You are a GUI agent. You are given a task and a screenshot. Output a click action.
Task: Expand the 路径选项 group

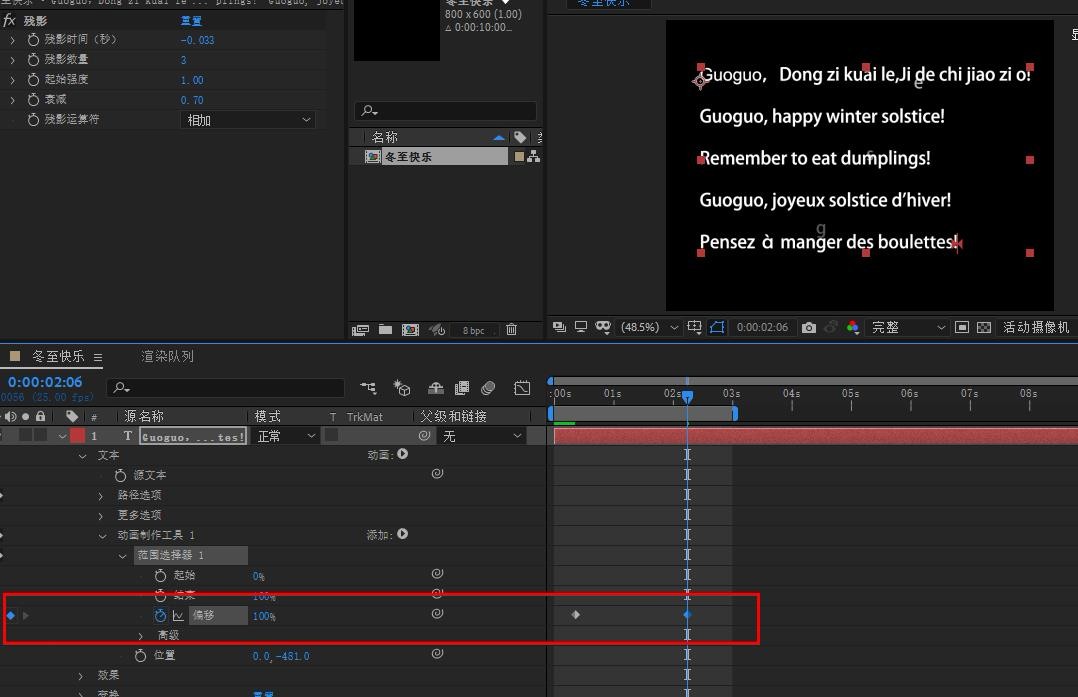point(101,496)
